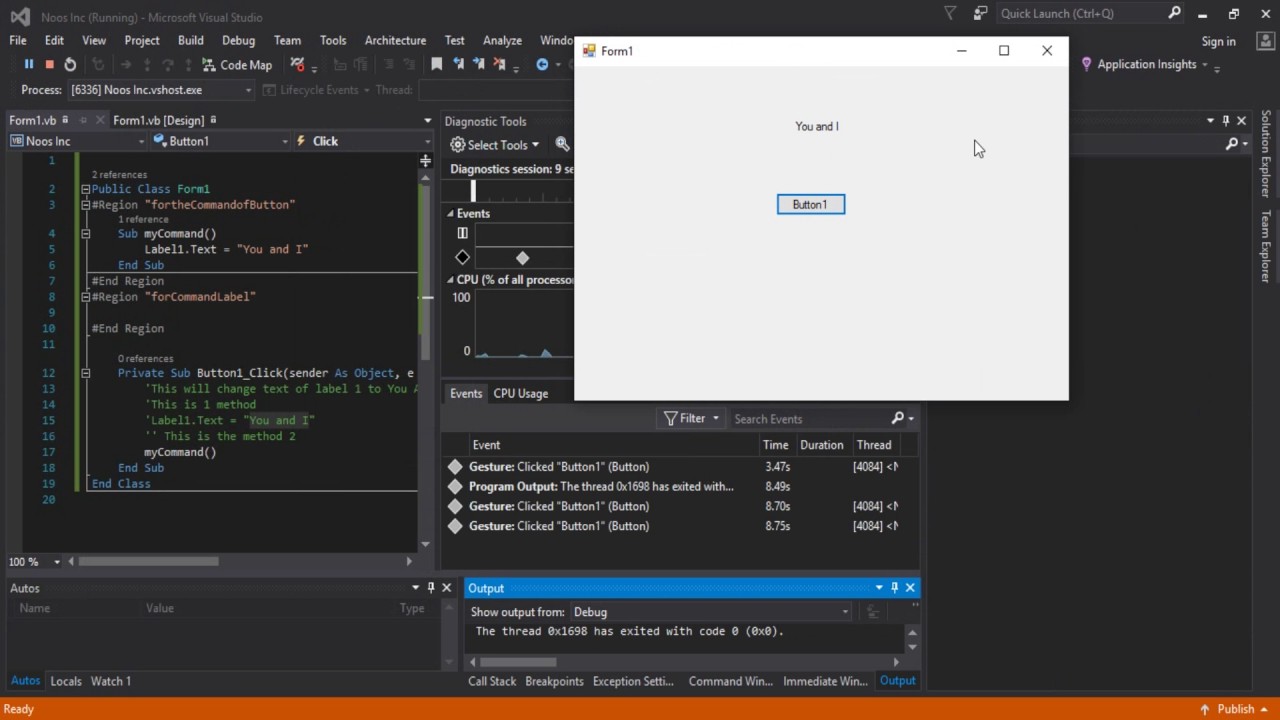Switch to the Form1.vb [Design] tab
Screen dimensions: 1280x720
(158, 120)
